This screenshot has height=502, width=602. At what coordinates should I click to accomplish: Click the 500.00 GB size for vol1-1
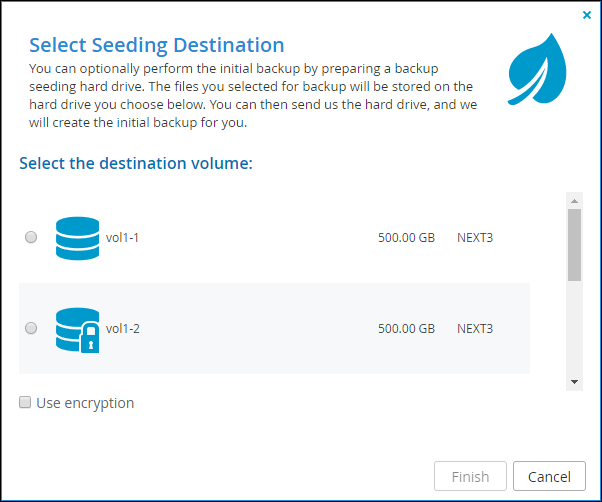point(406,238)
